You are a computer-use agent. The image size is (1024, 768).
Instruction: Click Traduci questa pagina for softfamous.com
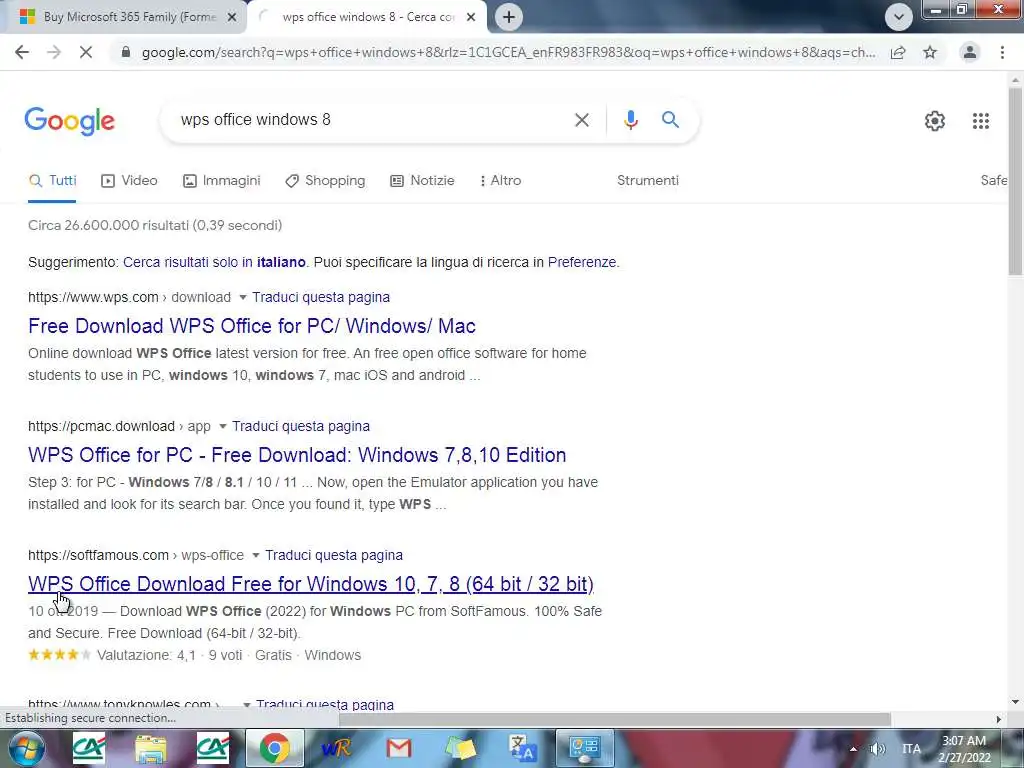334,555
